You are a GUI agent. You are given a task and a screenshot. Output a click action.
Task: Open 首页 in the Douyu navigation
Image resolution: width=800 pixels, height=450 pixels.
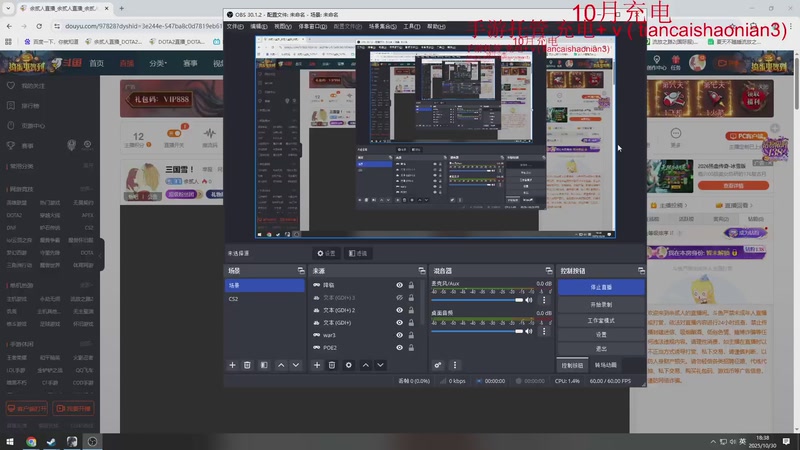click(x=96, y=63)
